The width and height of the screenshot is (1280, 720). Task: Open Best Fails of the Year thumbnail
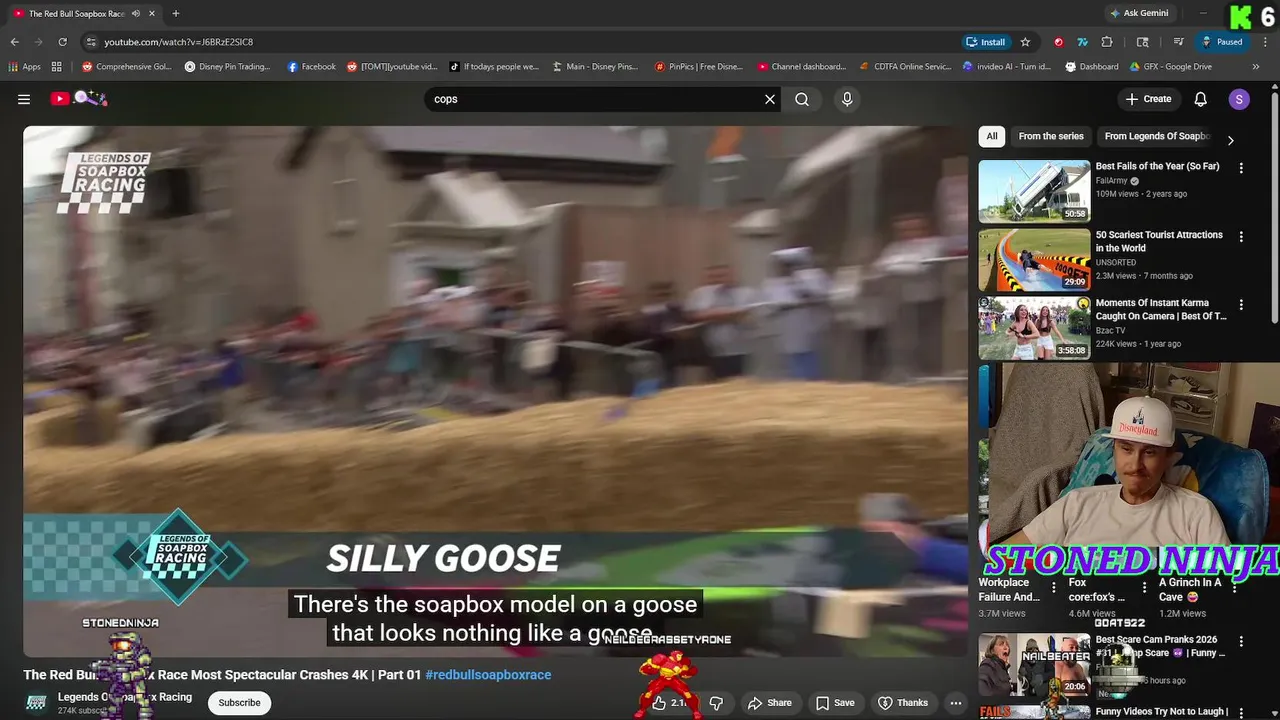pyautogui.click(x=1034, y=191)
